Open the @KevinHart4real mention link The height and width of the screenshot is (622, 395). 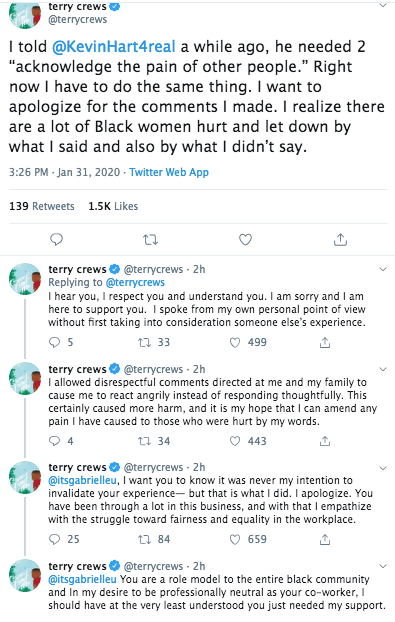coord(113,47)
